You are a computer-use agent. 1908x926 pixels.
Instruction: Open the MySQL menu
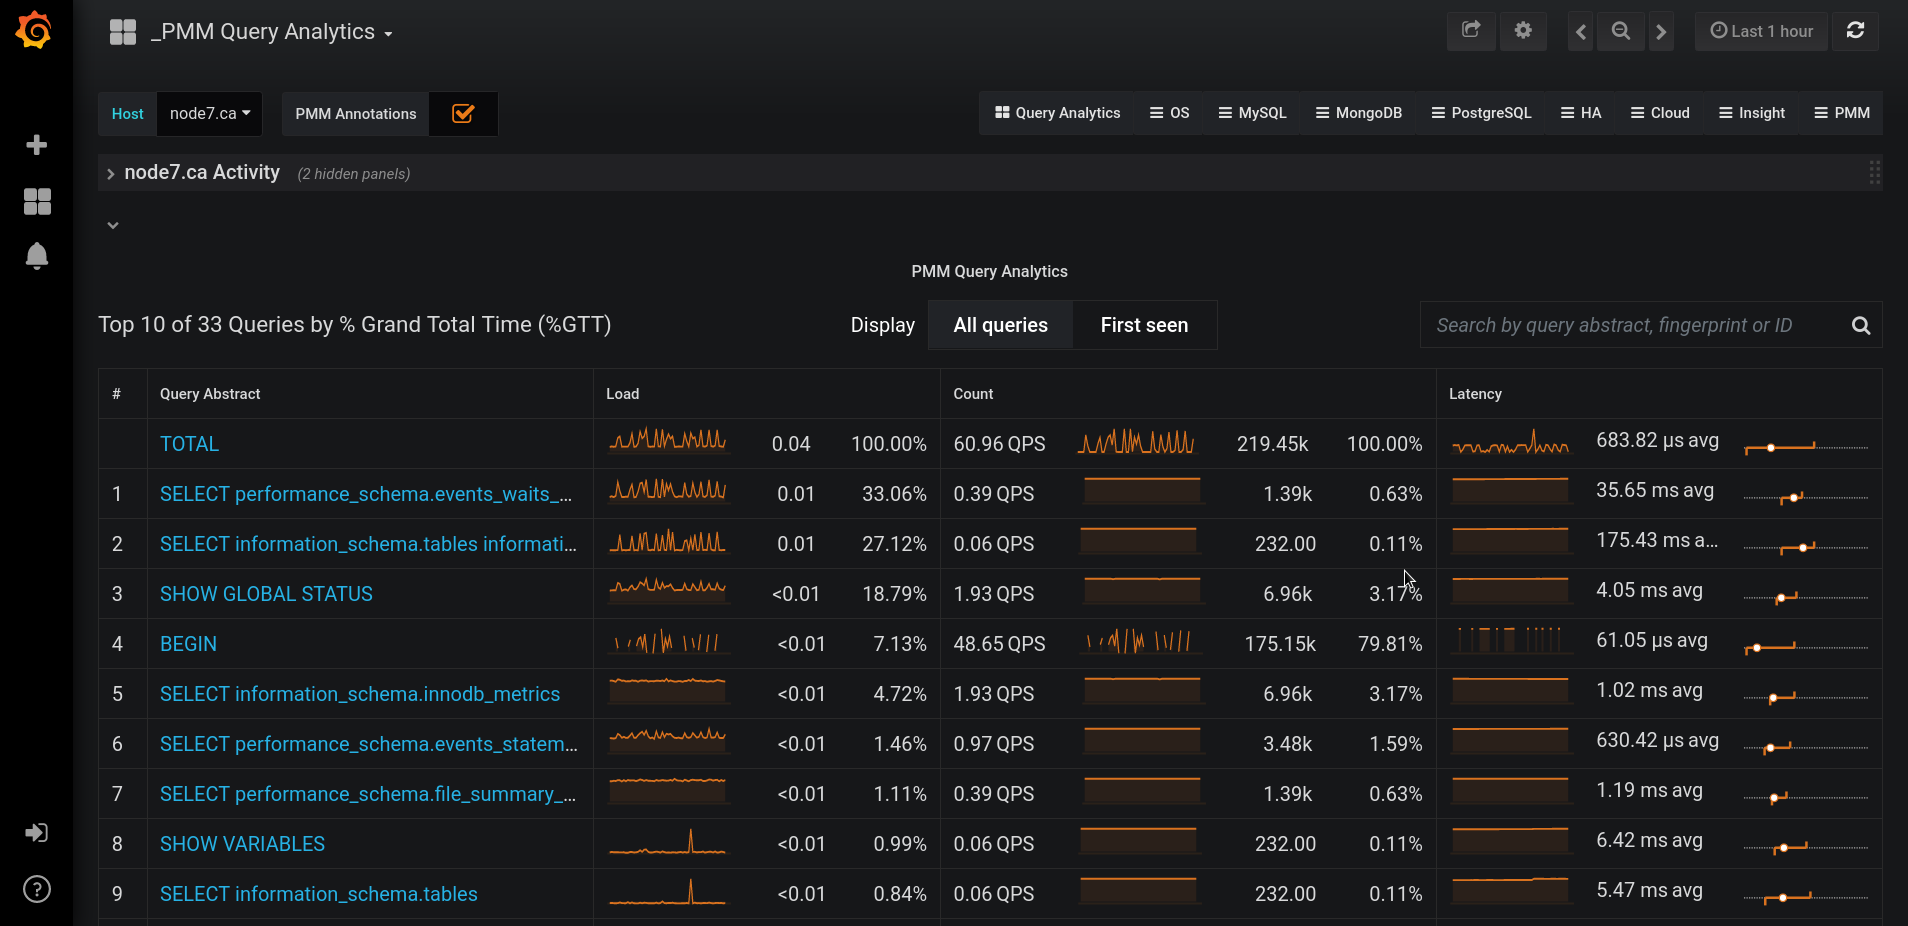1252,113
